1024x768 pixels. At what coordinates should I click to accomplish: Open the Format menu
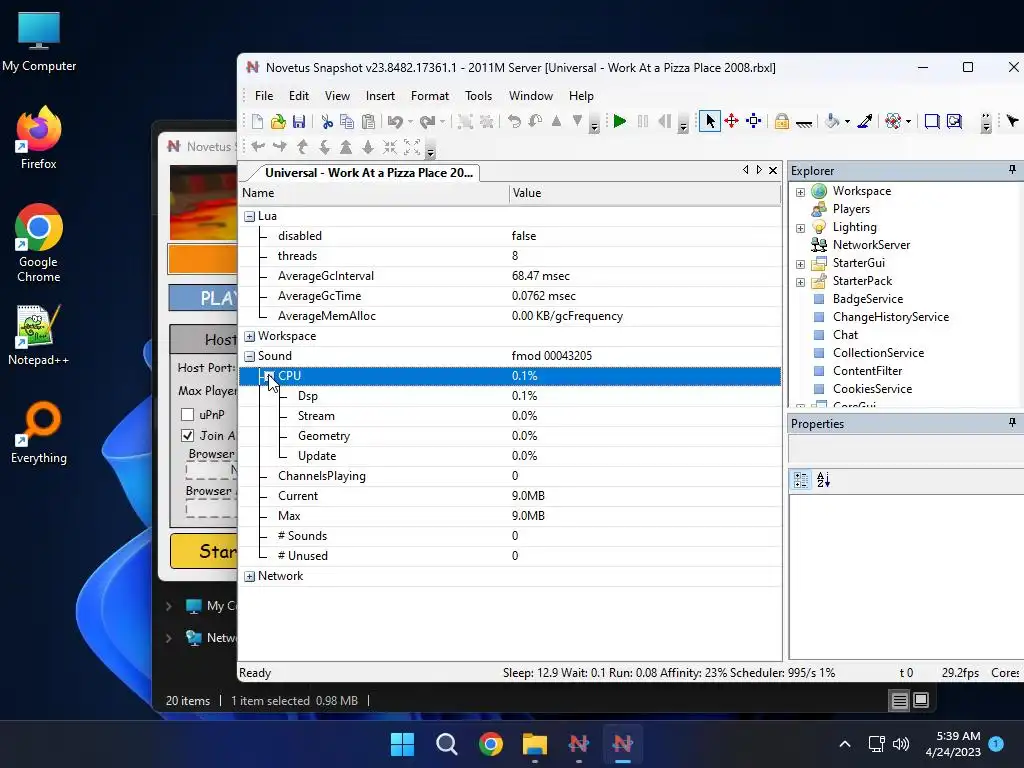pyautogui.click(x=430, y=96)
